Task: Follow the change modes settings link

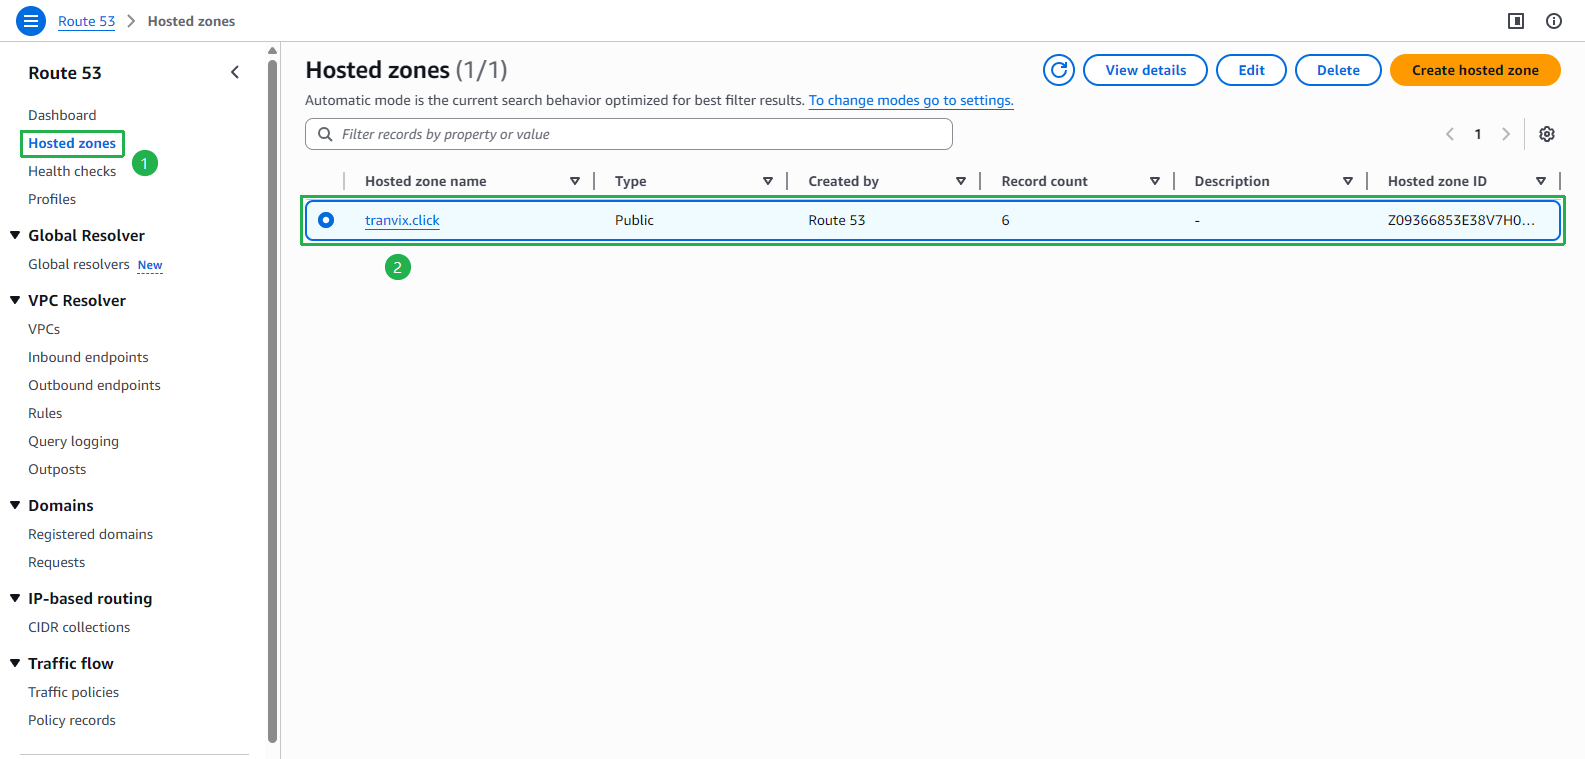Action: [x=911, y=100]
